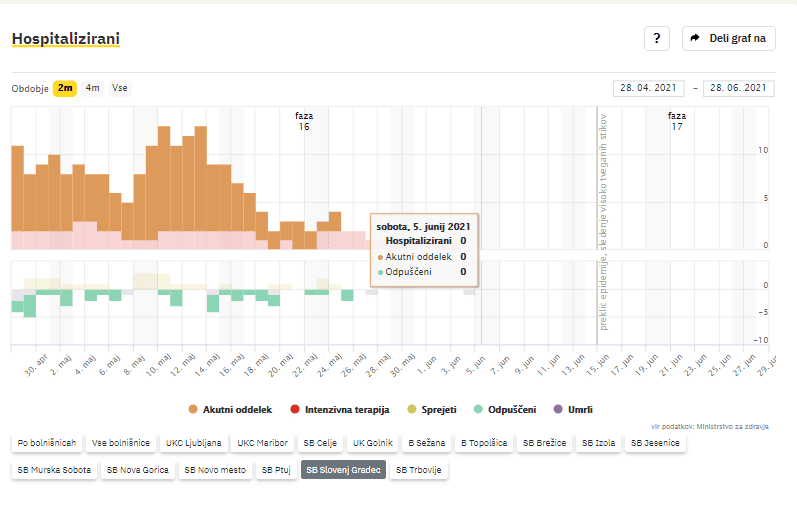
Task: Select SB Trbovlje hospital
Action: 419,469
